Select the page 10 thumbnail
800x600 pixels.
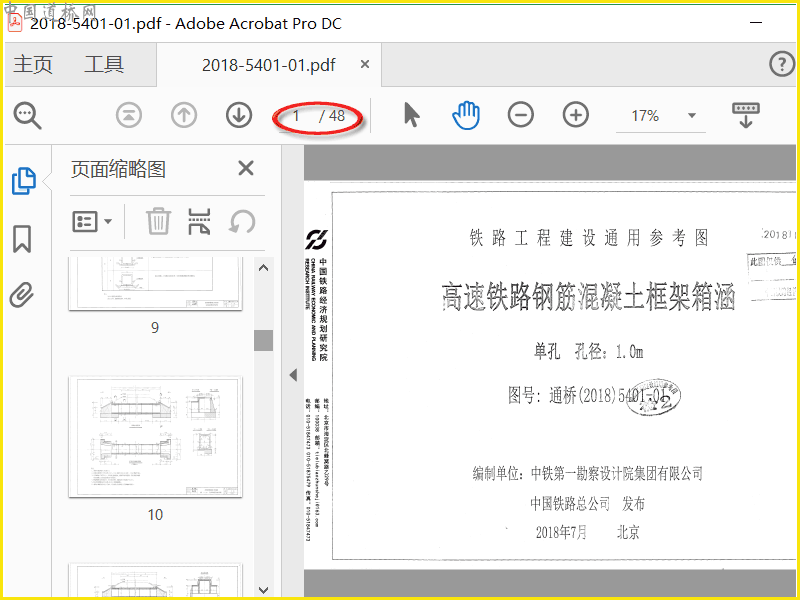pyautogui.click(x=156, y=437)
